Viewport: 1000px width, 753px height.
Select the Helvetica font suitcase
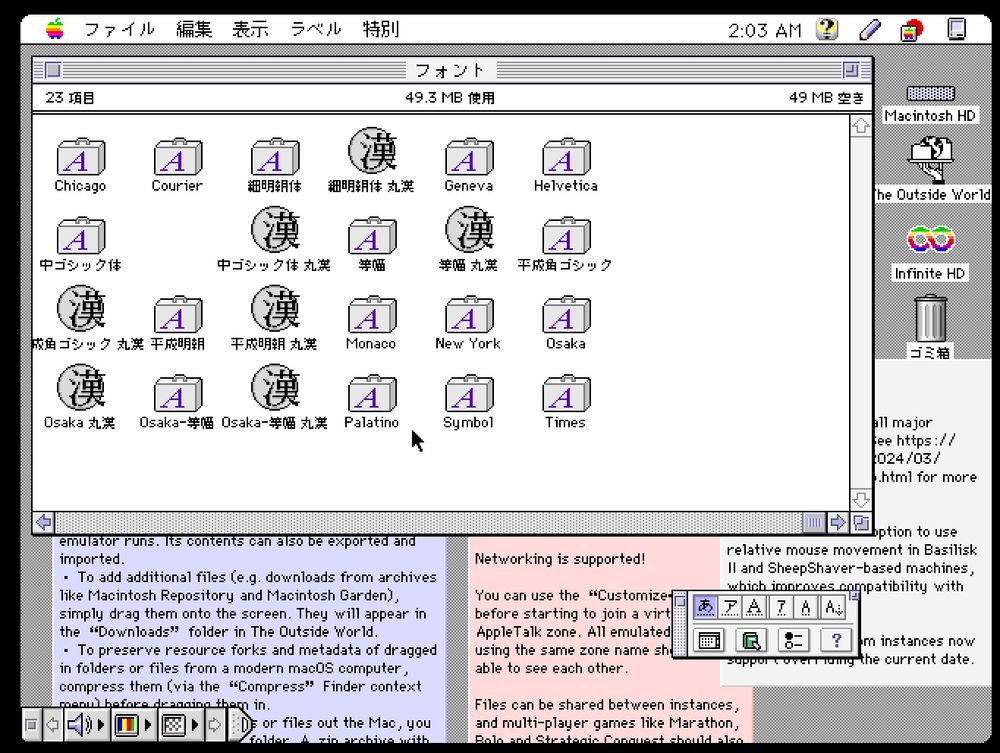pos(566,156)
